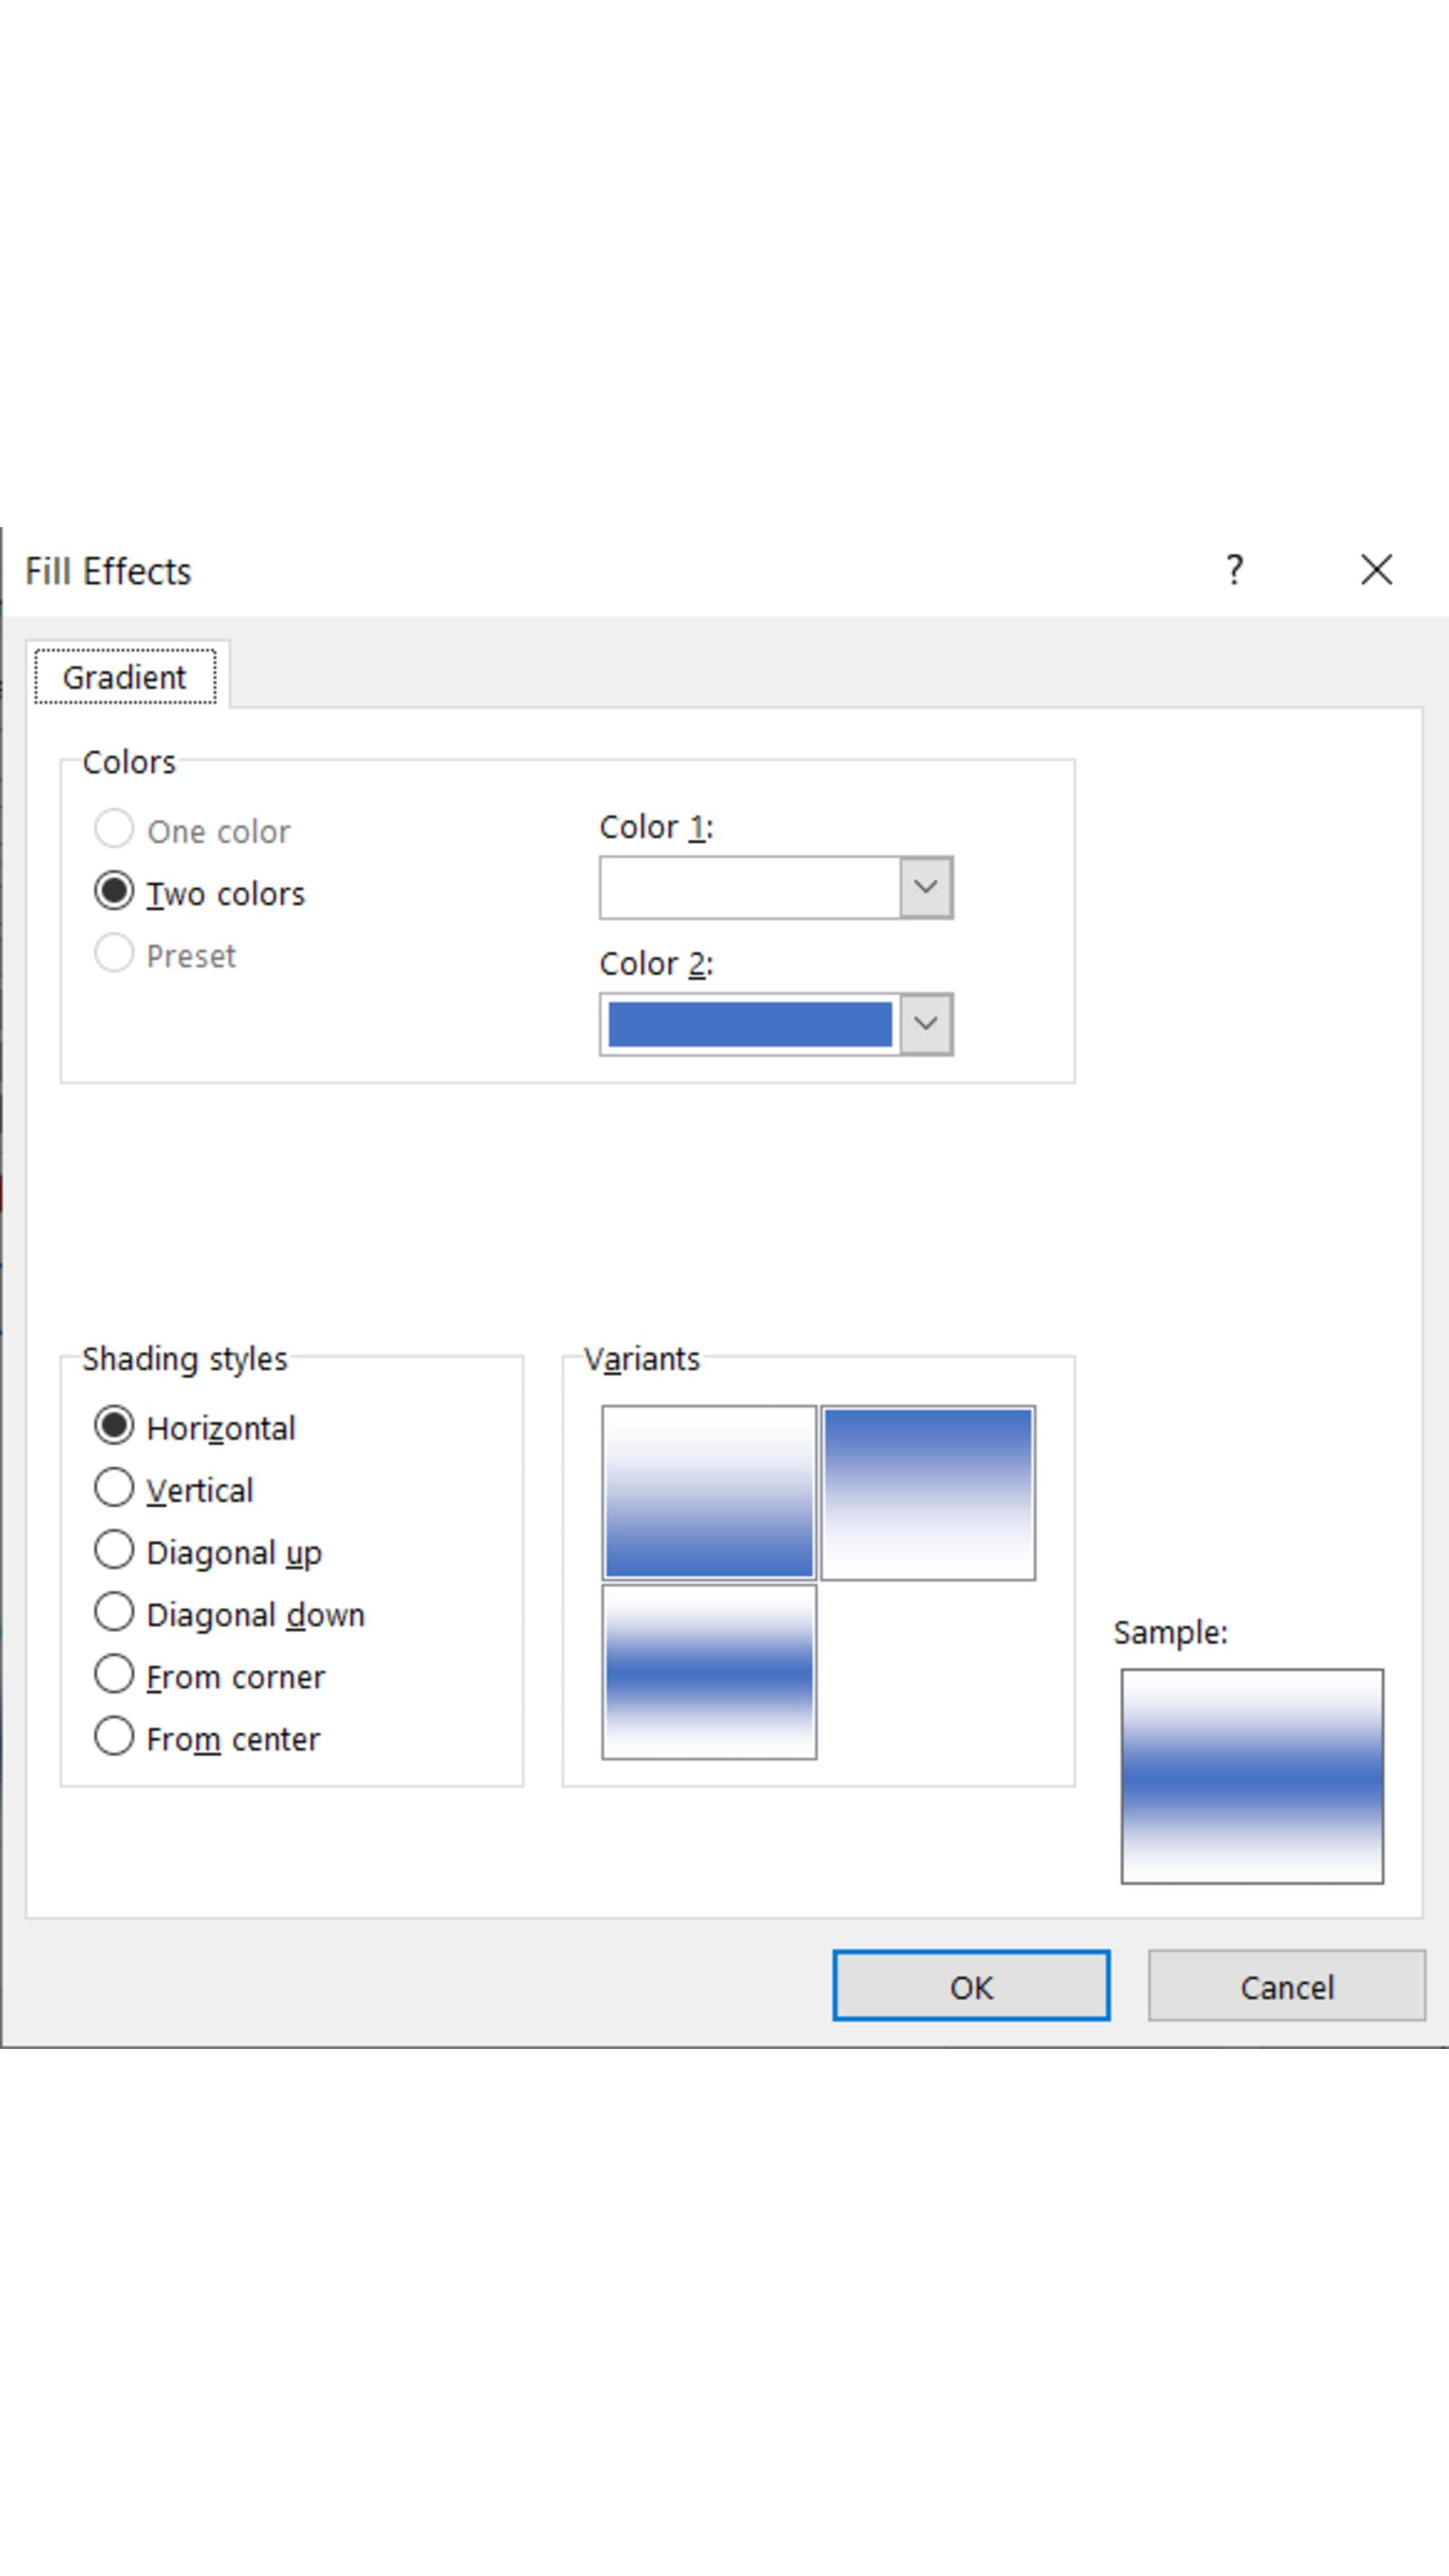Pick the Diagonal up shading style
The height and width of the screenshot is (2576, 1449).
(x=114, y=1550)
